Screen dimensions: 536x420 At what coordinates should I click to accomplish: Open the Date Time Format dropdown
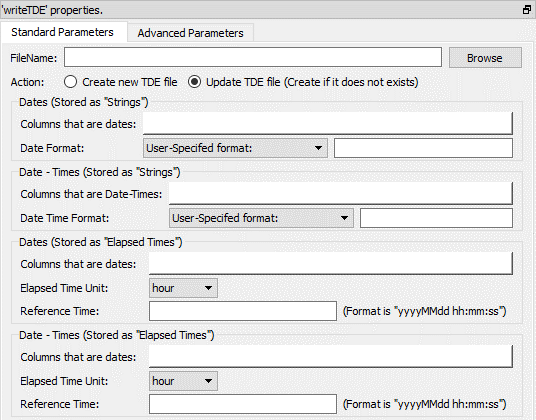[x=261, y=218]
